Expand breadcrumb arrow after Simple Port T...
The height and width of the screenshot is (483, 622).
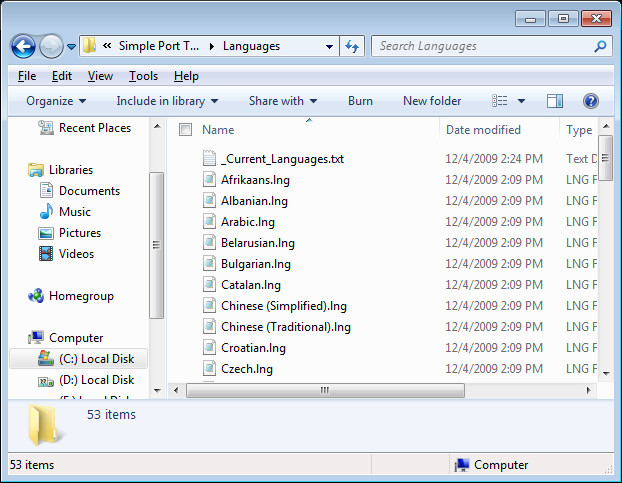(x=212, y=46)
